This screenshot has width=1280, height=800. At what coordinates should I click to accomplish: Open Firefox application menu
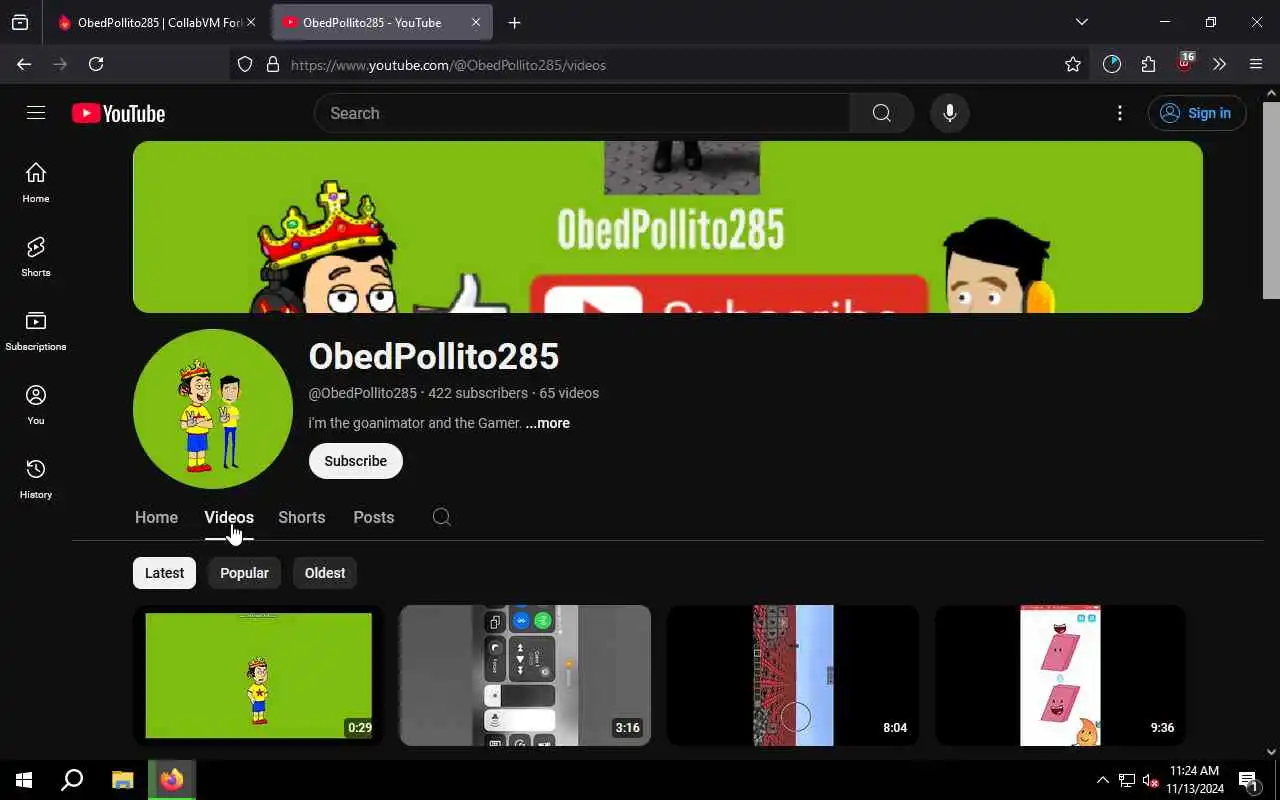[x=1256, y=64]
